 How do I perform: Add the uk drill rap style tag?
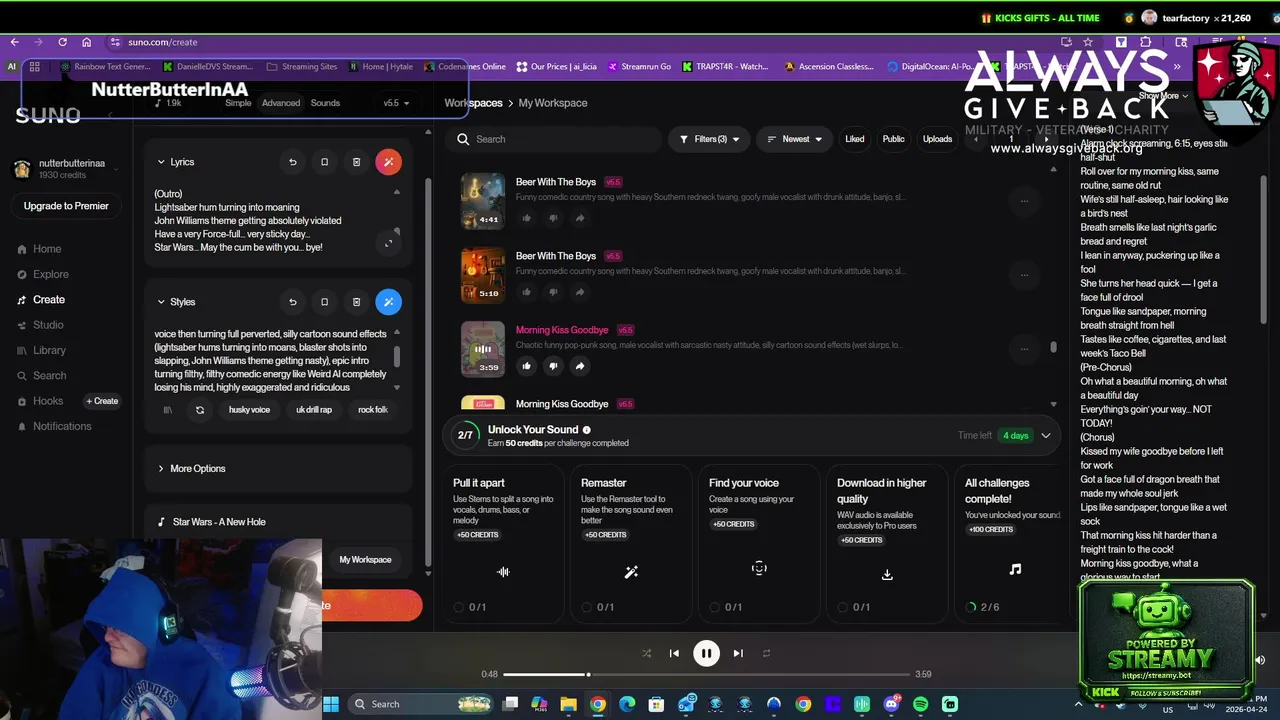point(314,410)
